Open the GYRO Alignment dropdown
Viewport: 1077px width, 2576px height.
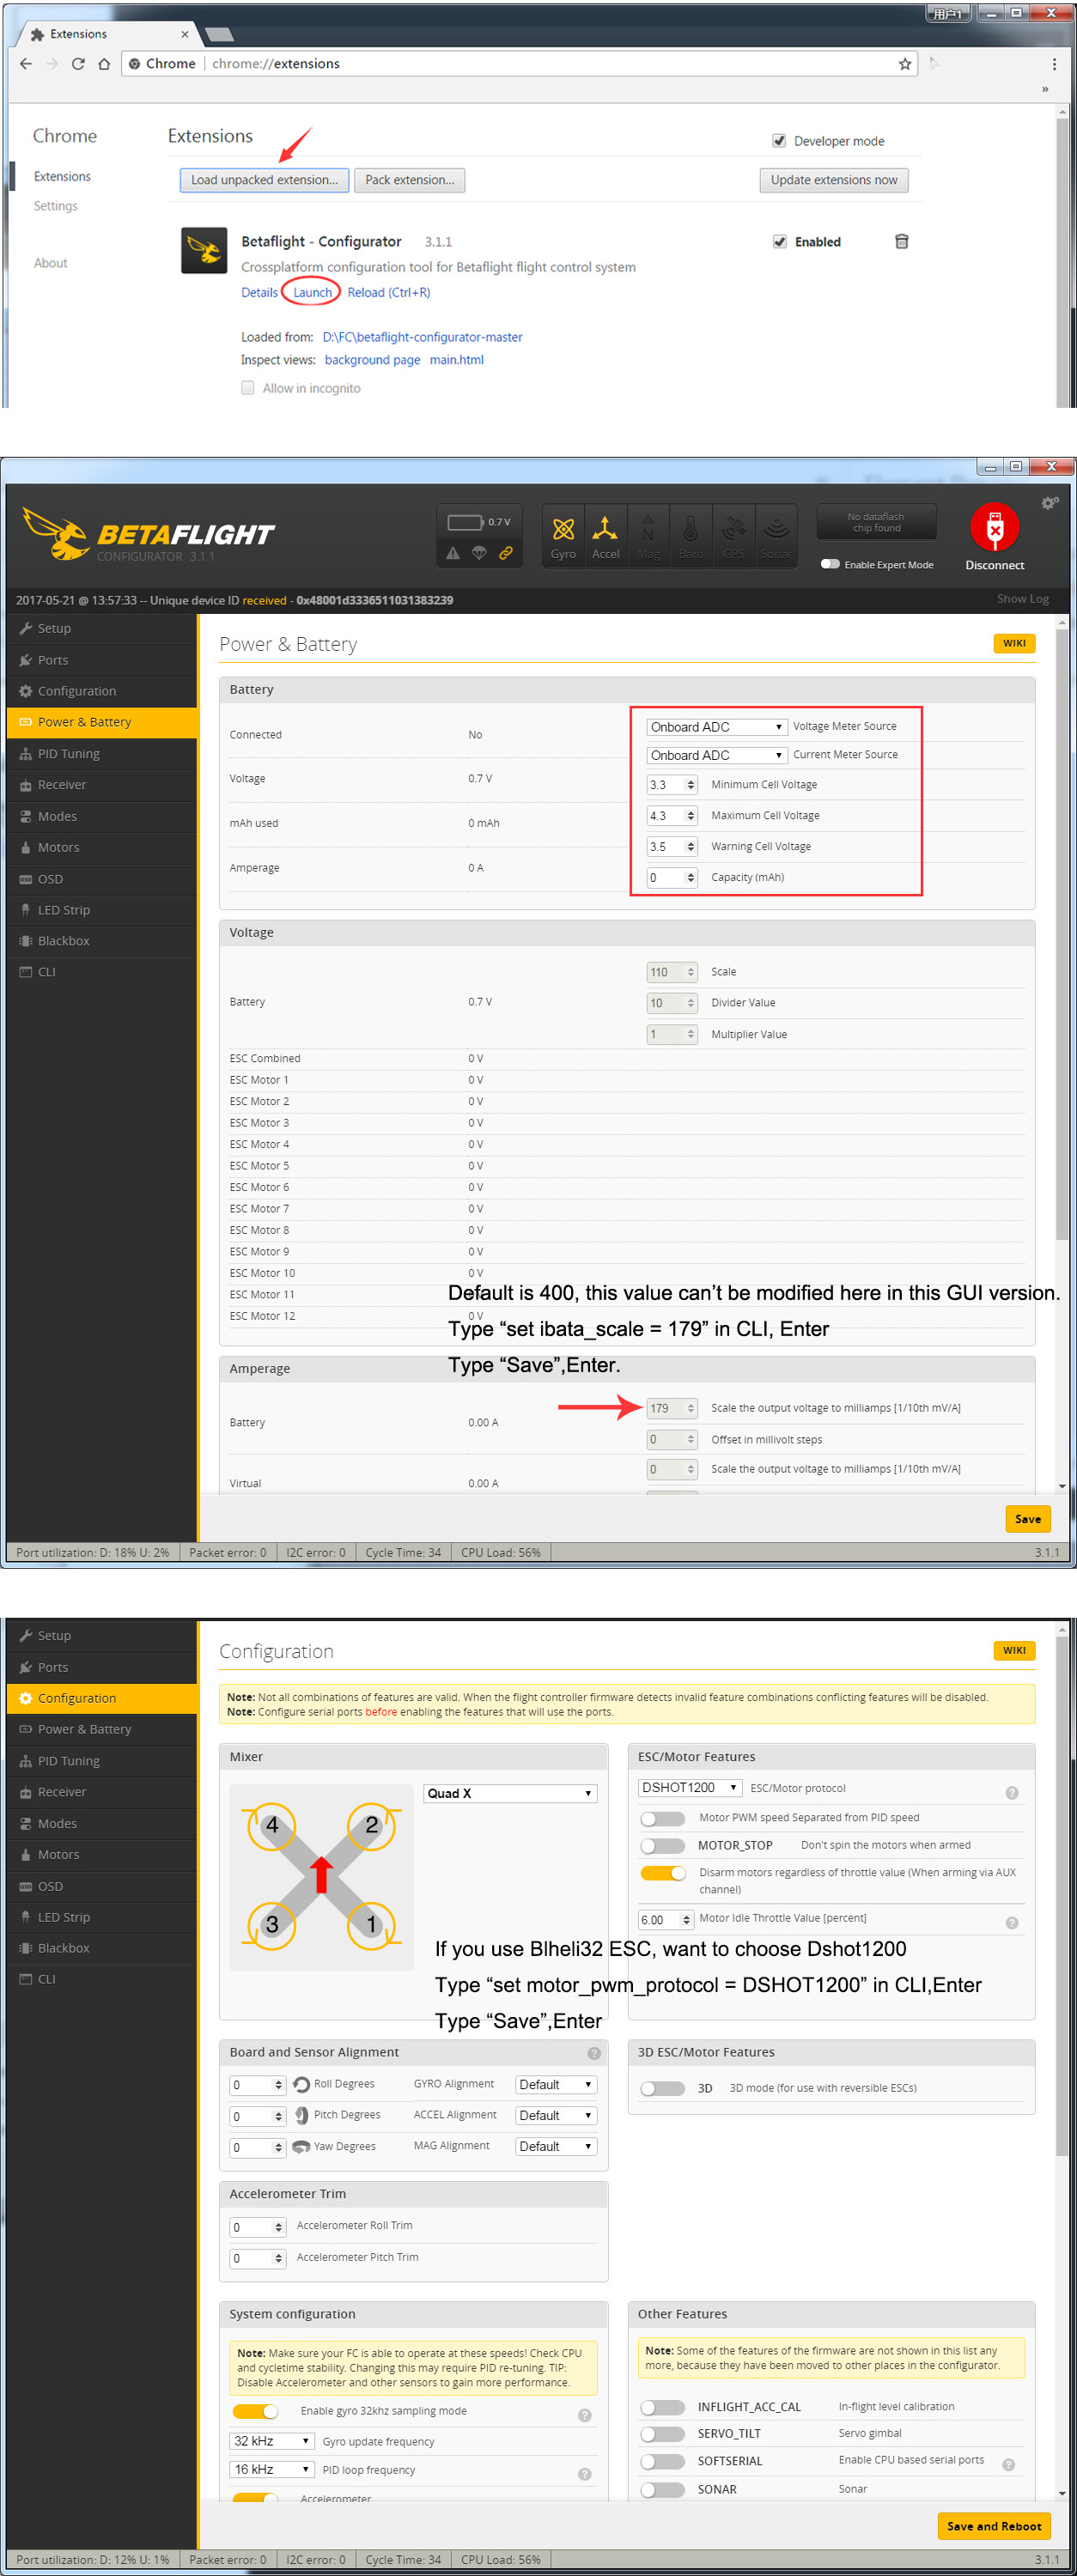pos(556,2085)
